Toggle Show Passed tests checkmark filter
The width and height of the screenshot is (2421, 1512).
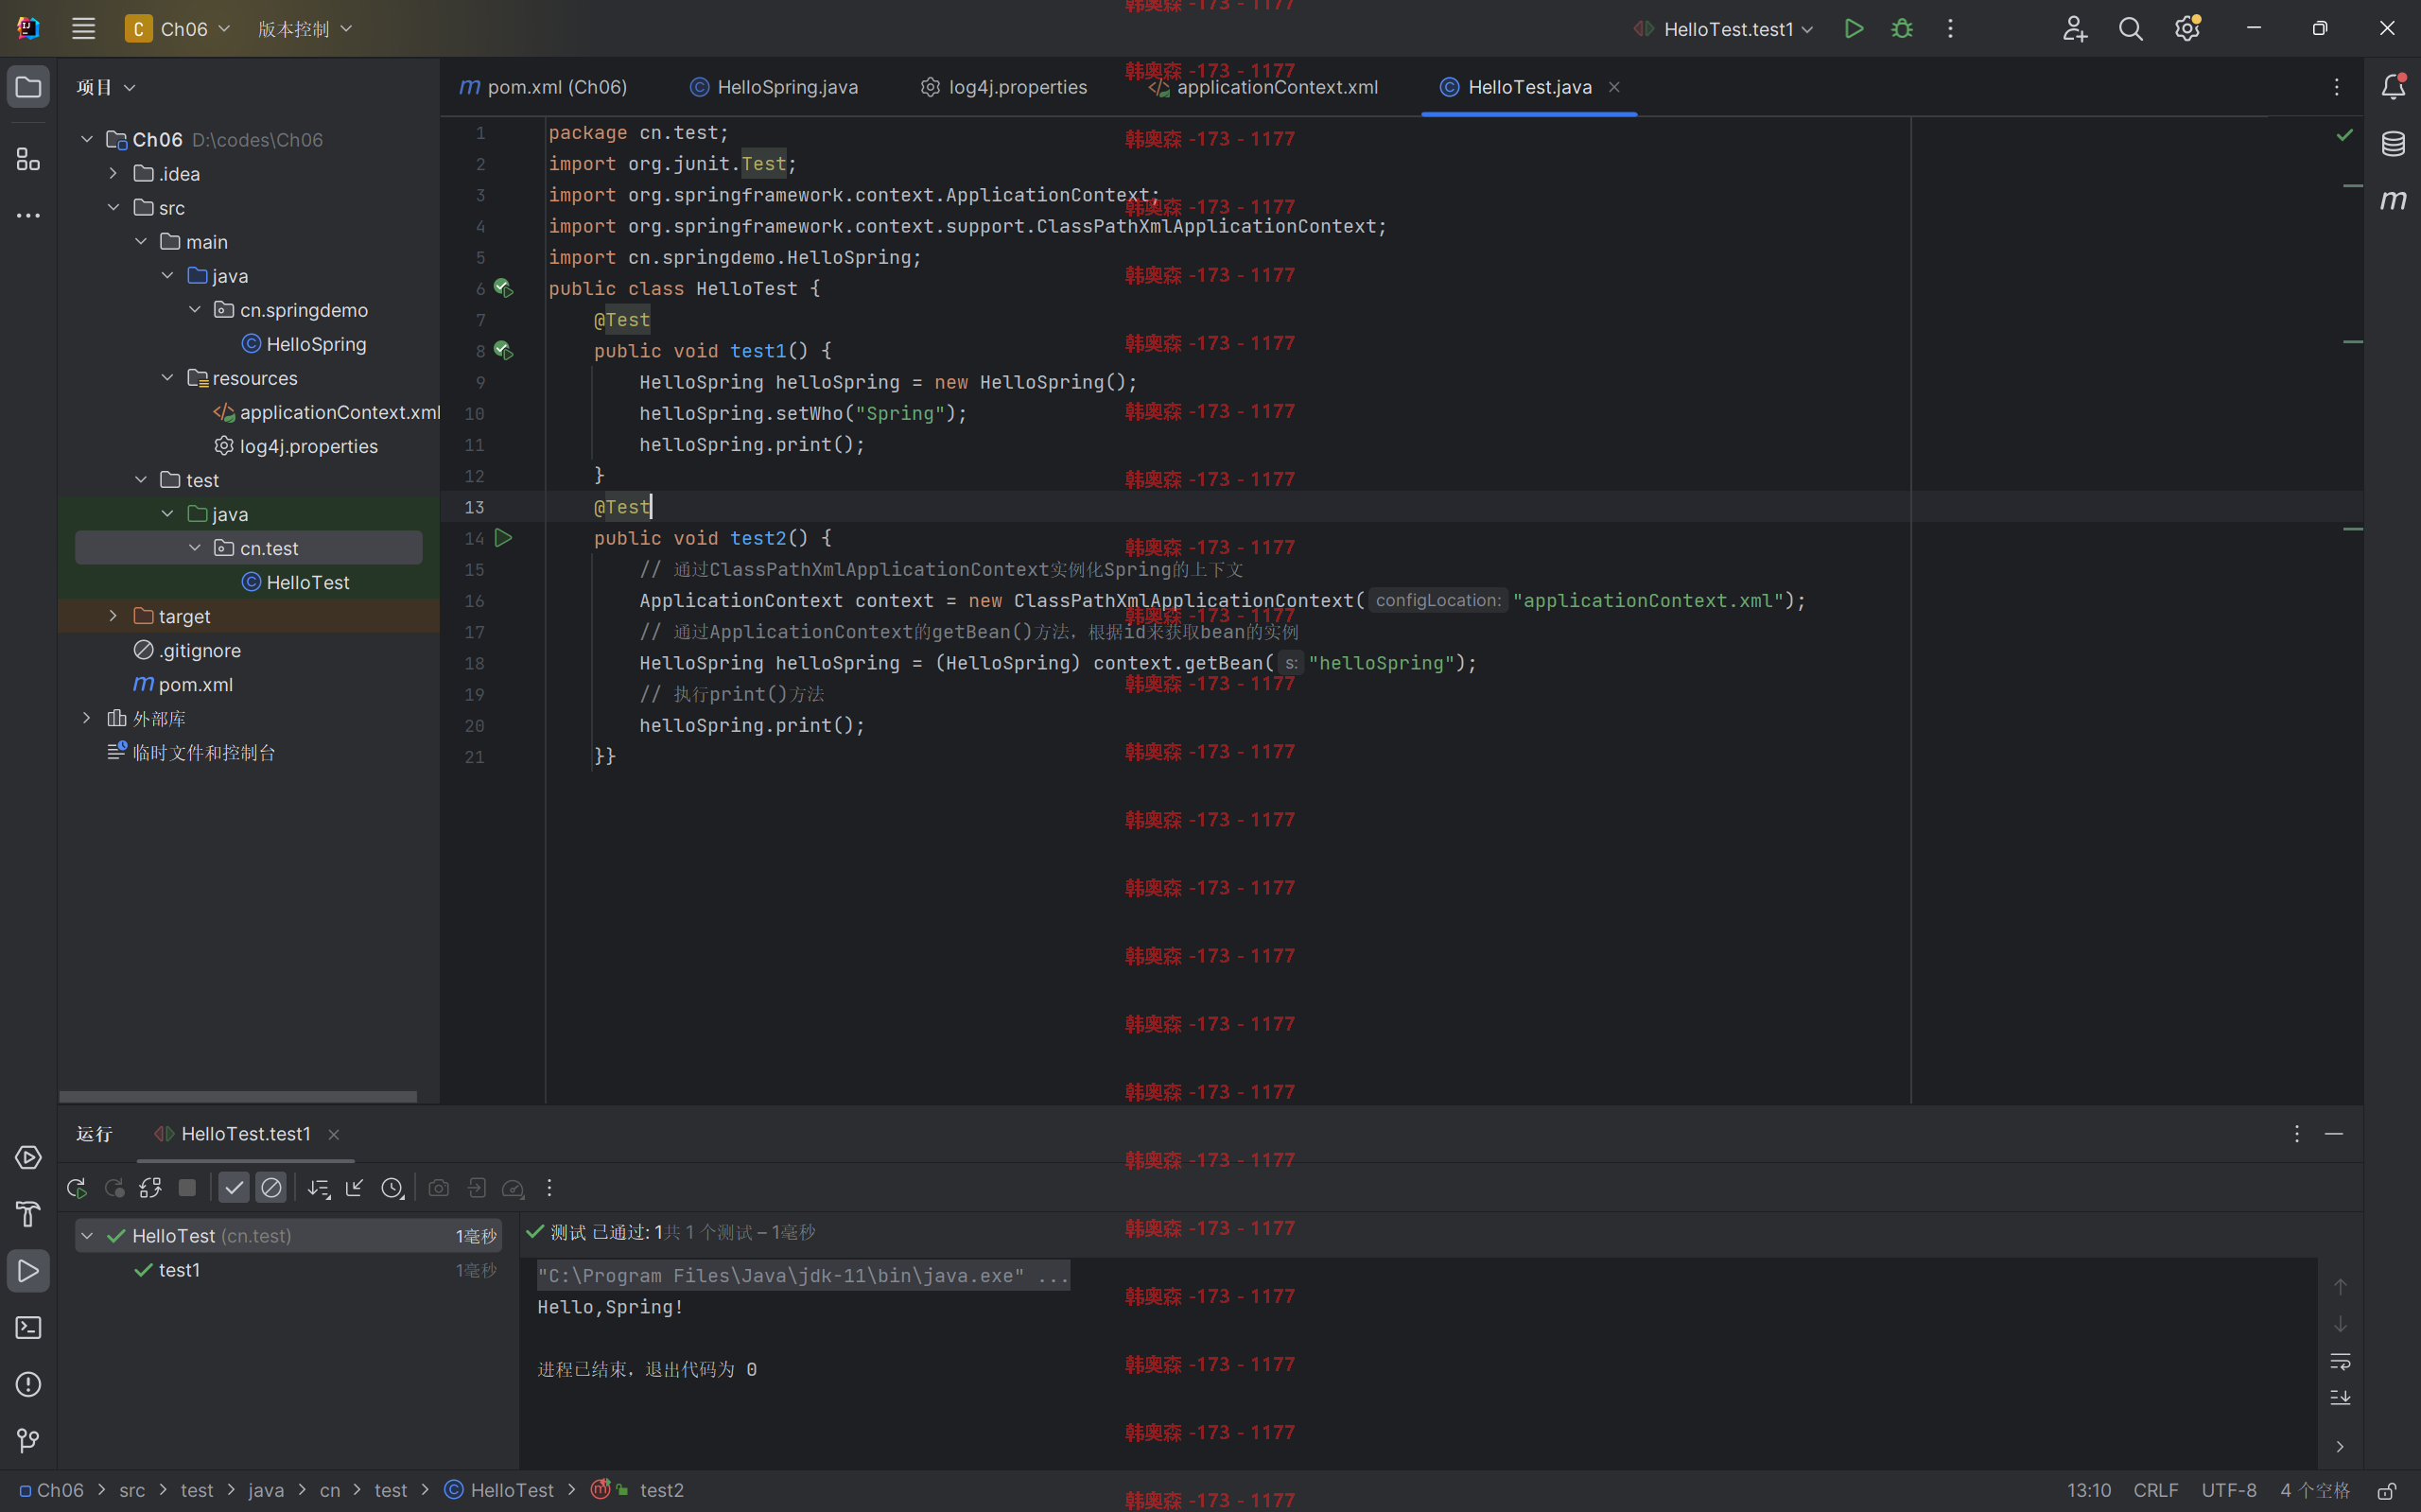point(234,1188)
